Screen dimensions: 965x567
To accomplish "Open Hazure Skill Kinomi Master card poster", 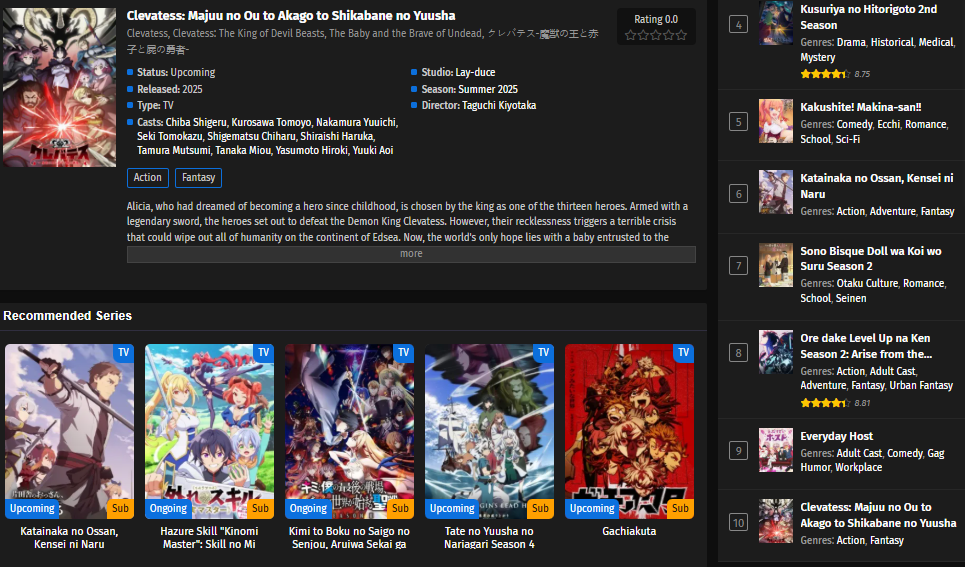I will [x=209, y=431].
